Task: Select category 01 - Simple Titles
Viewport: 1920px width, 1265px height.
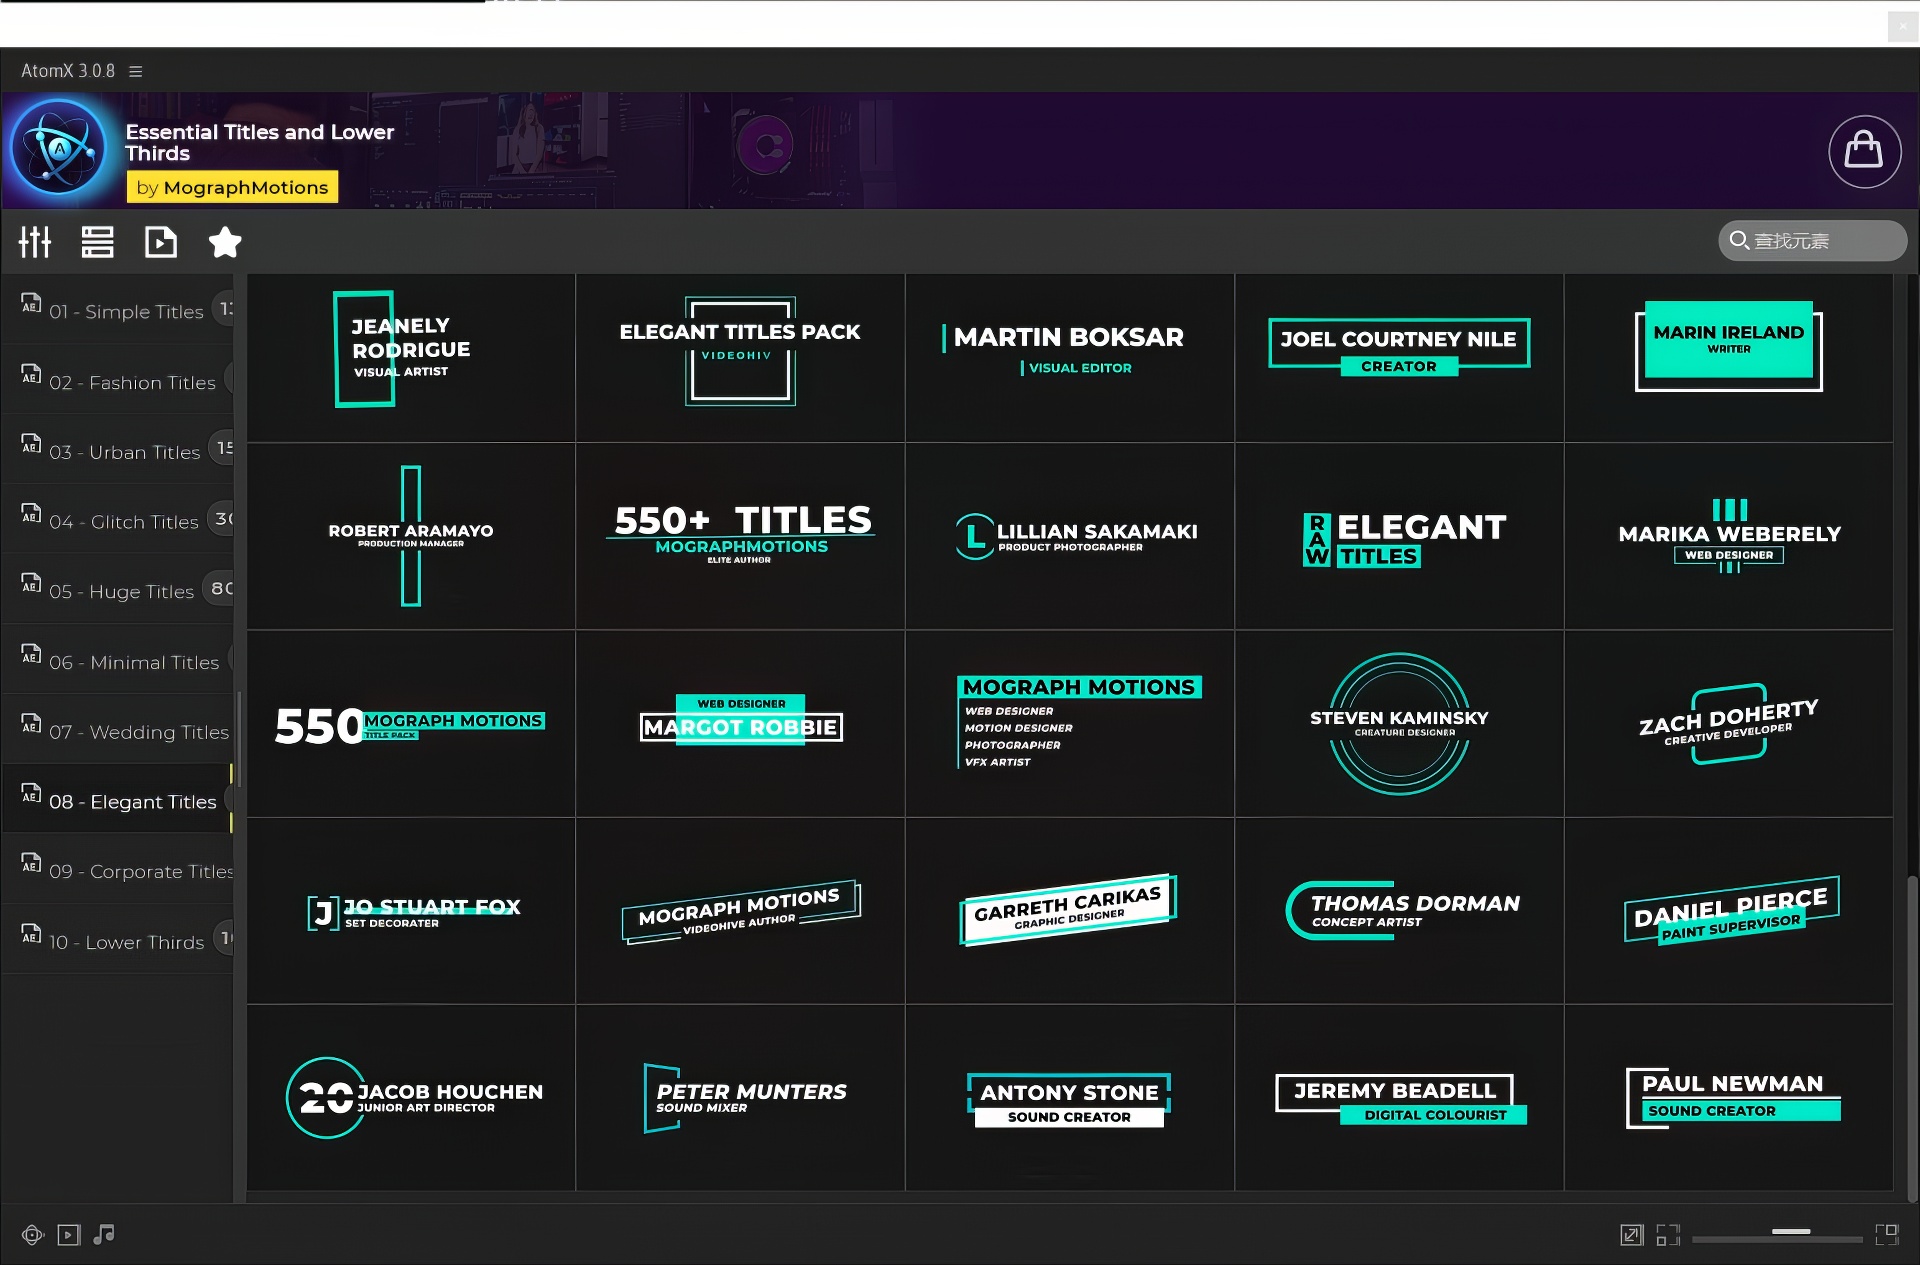Action: tap(118, 311)
